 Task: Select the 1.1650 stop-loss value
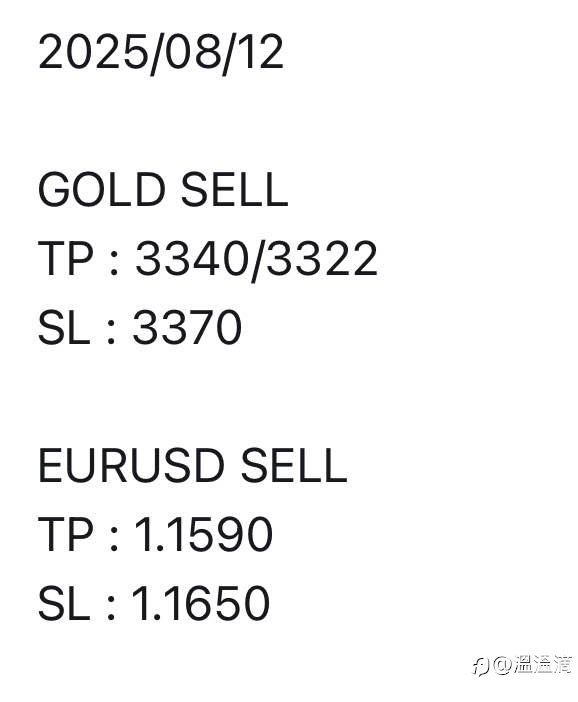(201, 603)
